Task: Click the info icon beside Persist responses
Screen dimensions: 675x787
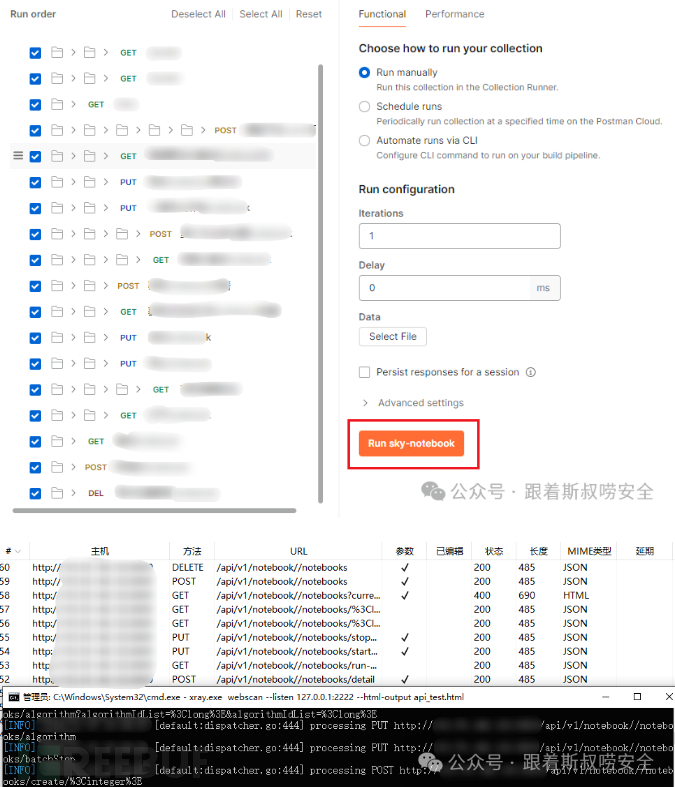Action: [x=531, y=372]
